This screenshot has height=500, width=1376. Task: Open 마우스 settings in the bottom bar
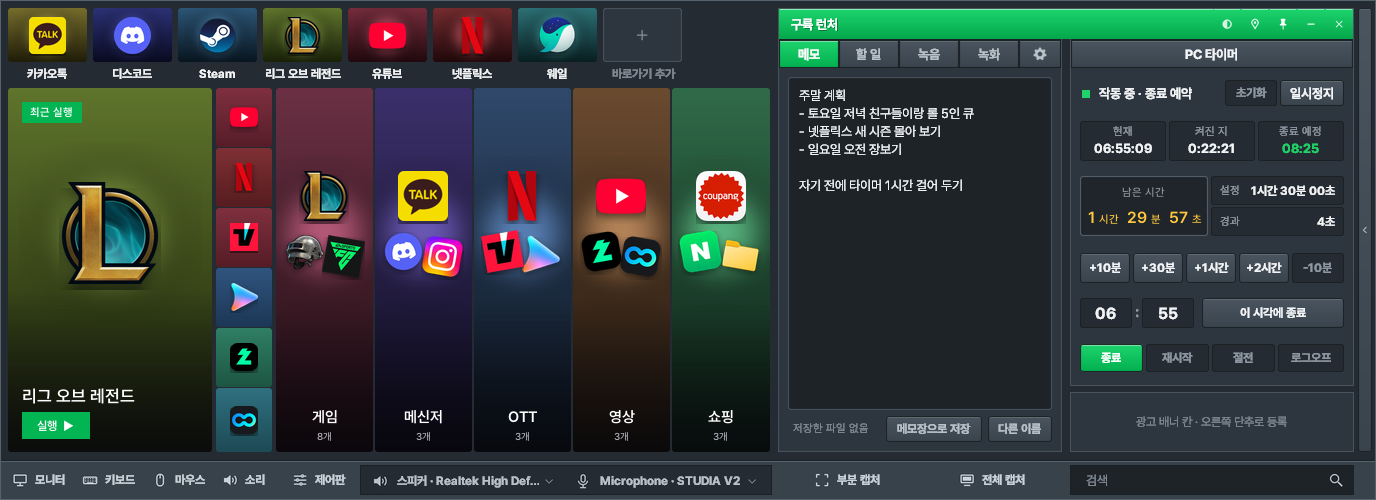point(180,481)
